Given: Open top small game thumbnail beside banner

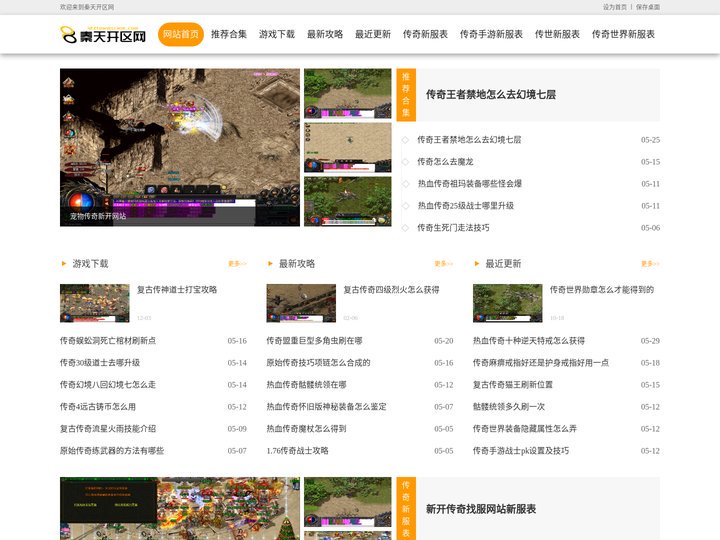Looking at the screenshot, I should pos(348,94).
